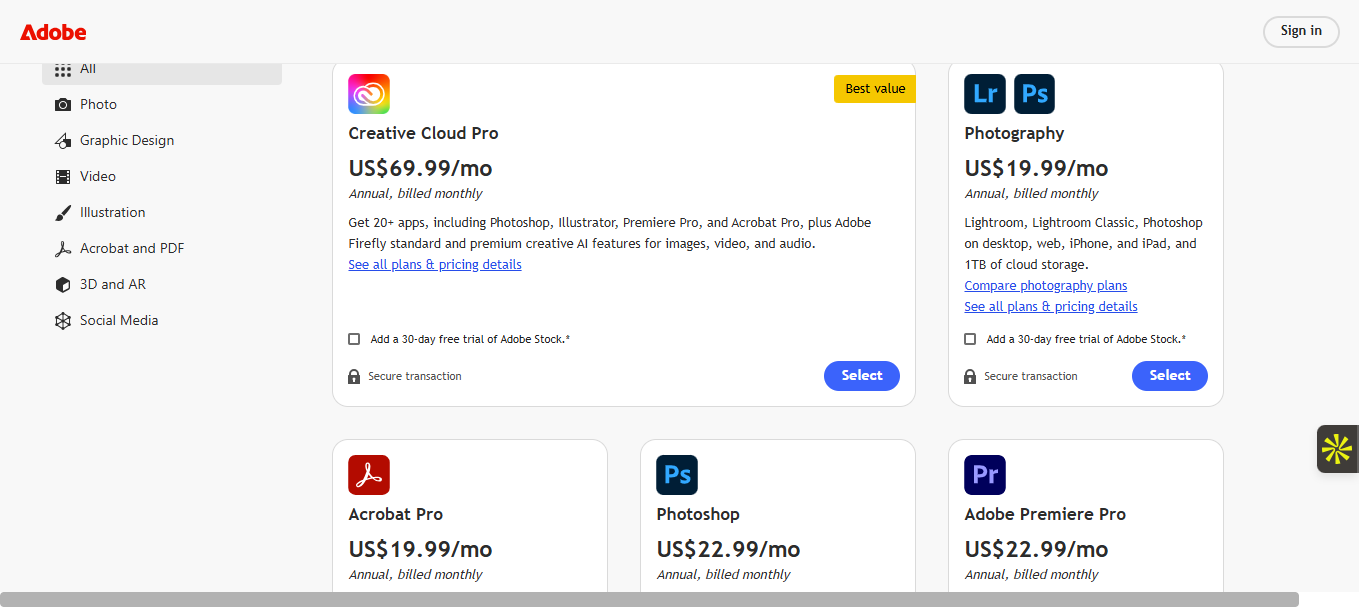The image size is (1359, 607).
Task: Click the Lightroom icon in the Photography card
Action: [985, 94]
